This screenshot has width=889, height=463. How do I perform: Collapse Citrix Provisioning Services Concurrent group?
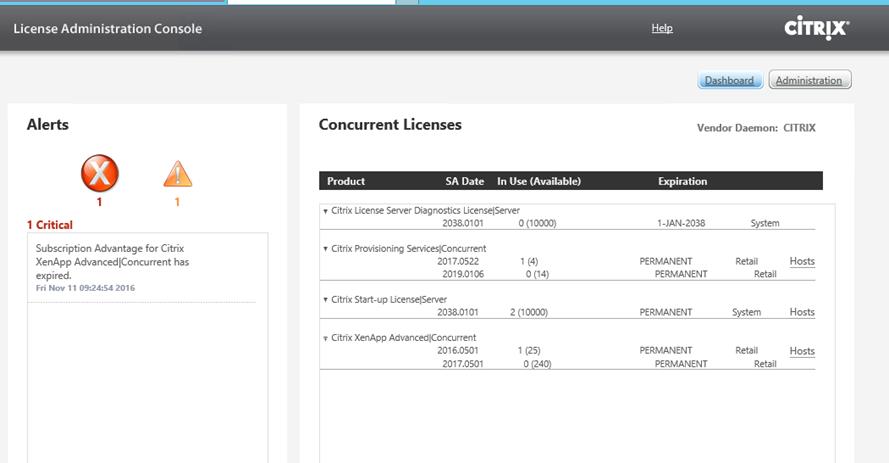pyautogui.click(x=325, y=249)
